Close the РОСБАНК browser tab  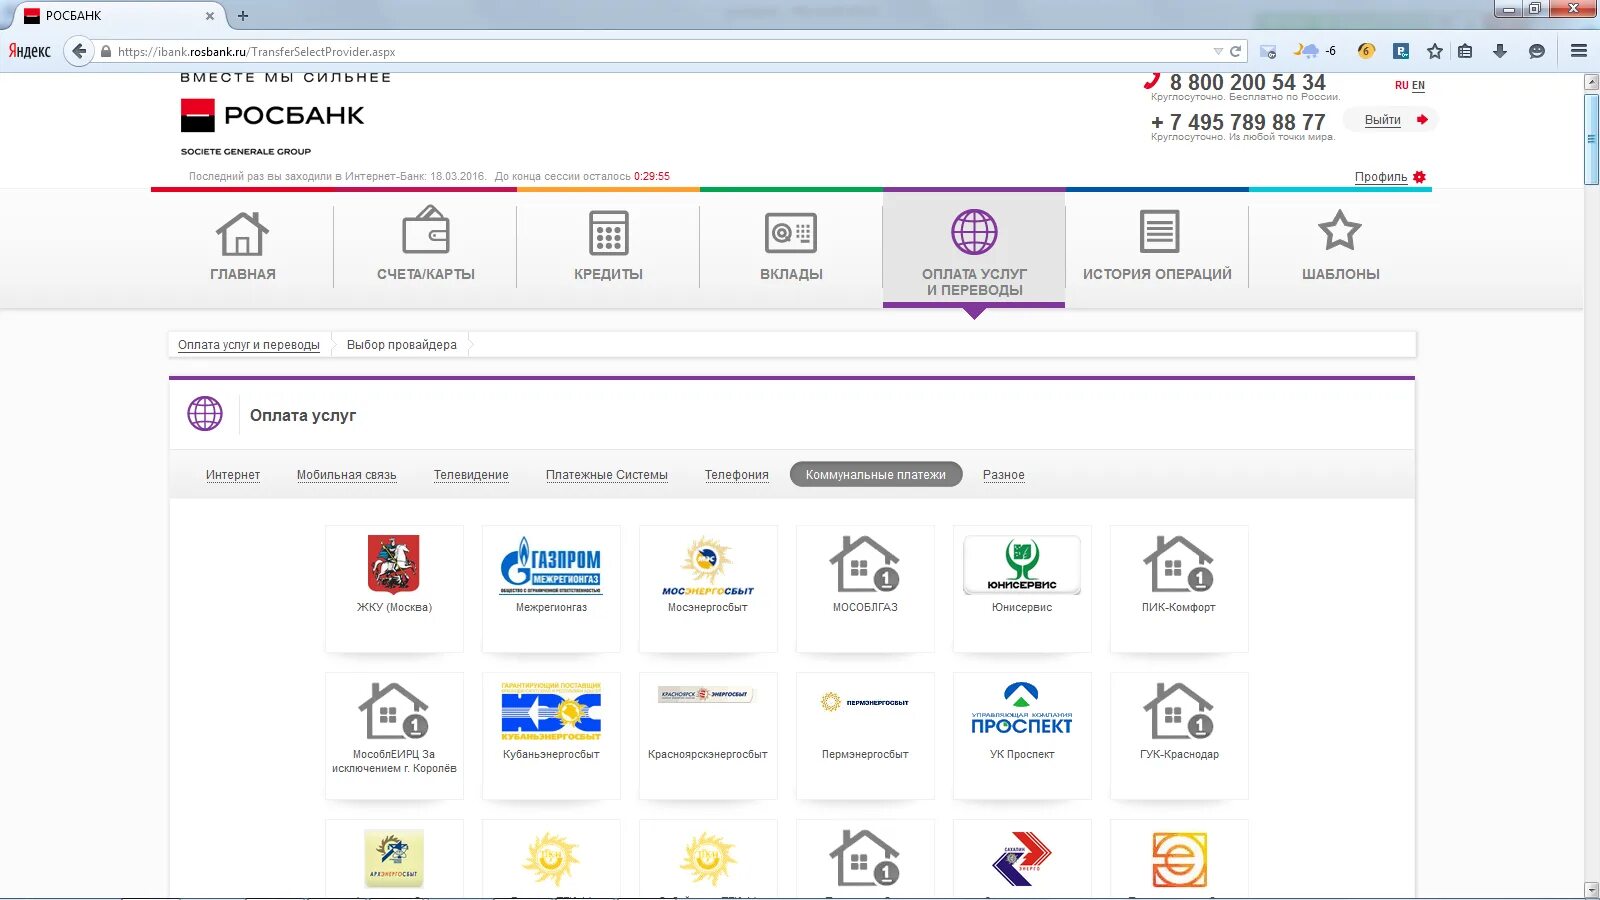(209, 16)
